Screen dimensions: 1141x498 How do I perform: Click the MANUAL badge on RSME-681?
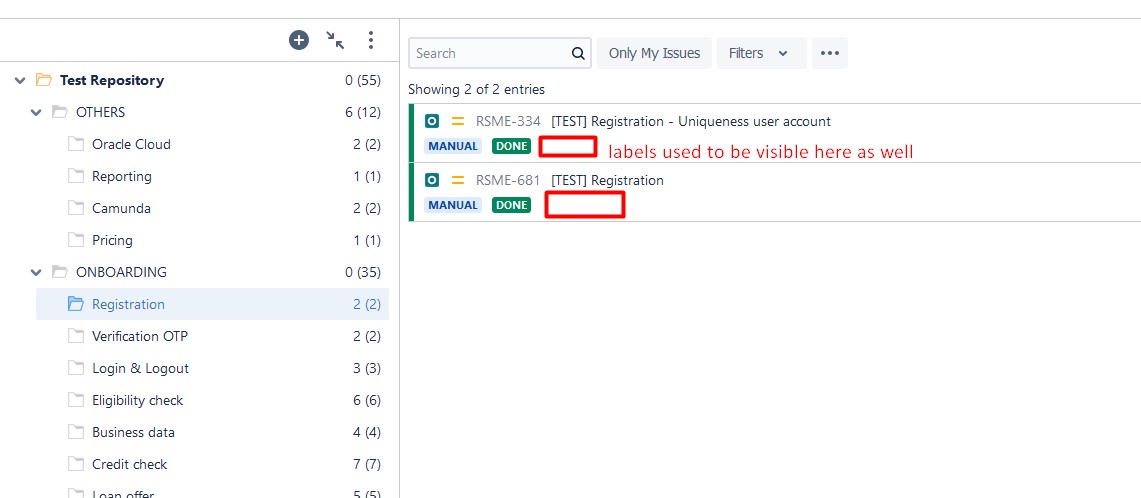coord(453,205)
